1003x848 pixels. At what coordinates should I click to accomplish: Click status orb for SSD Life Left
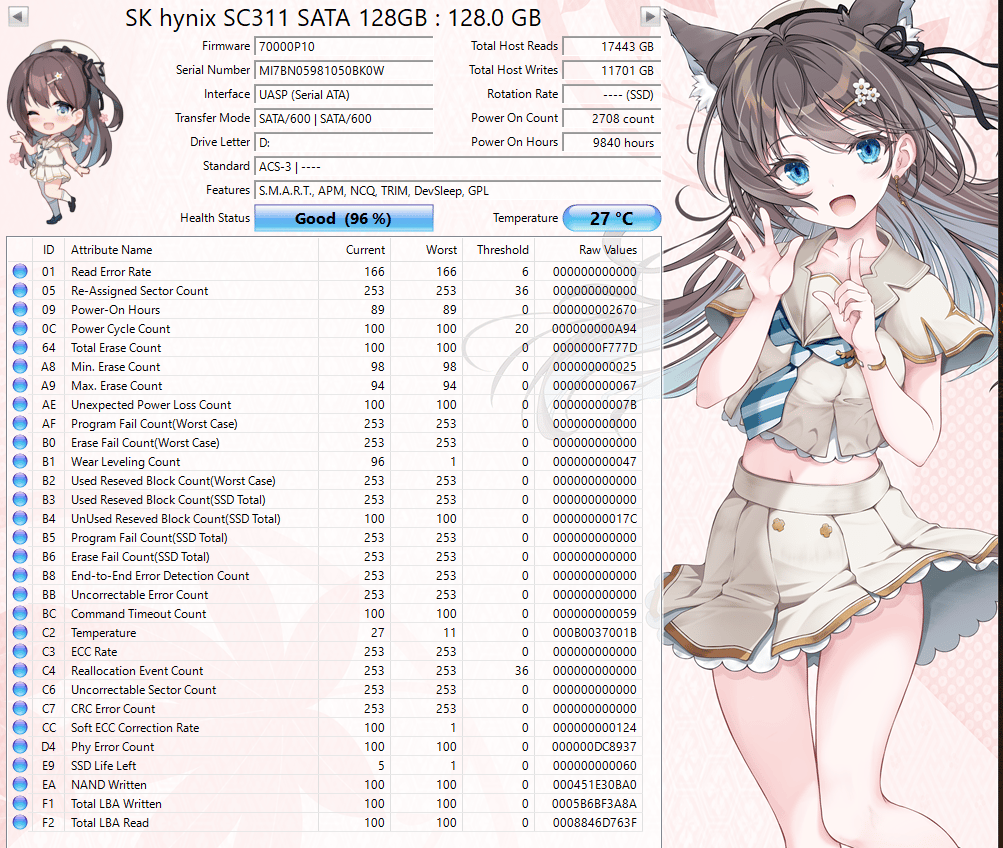[20, 766]
